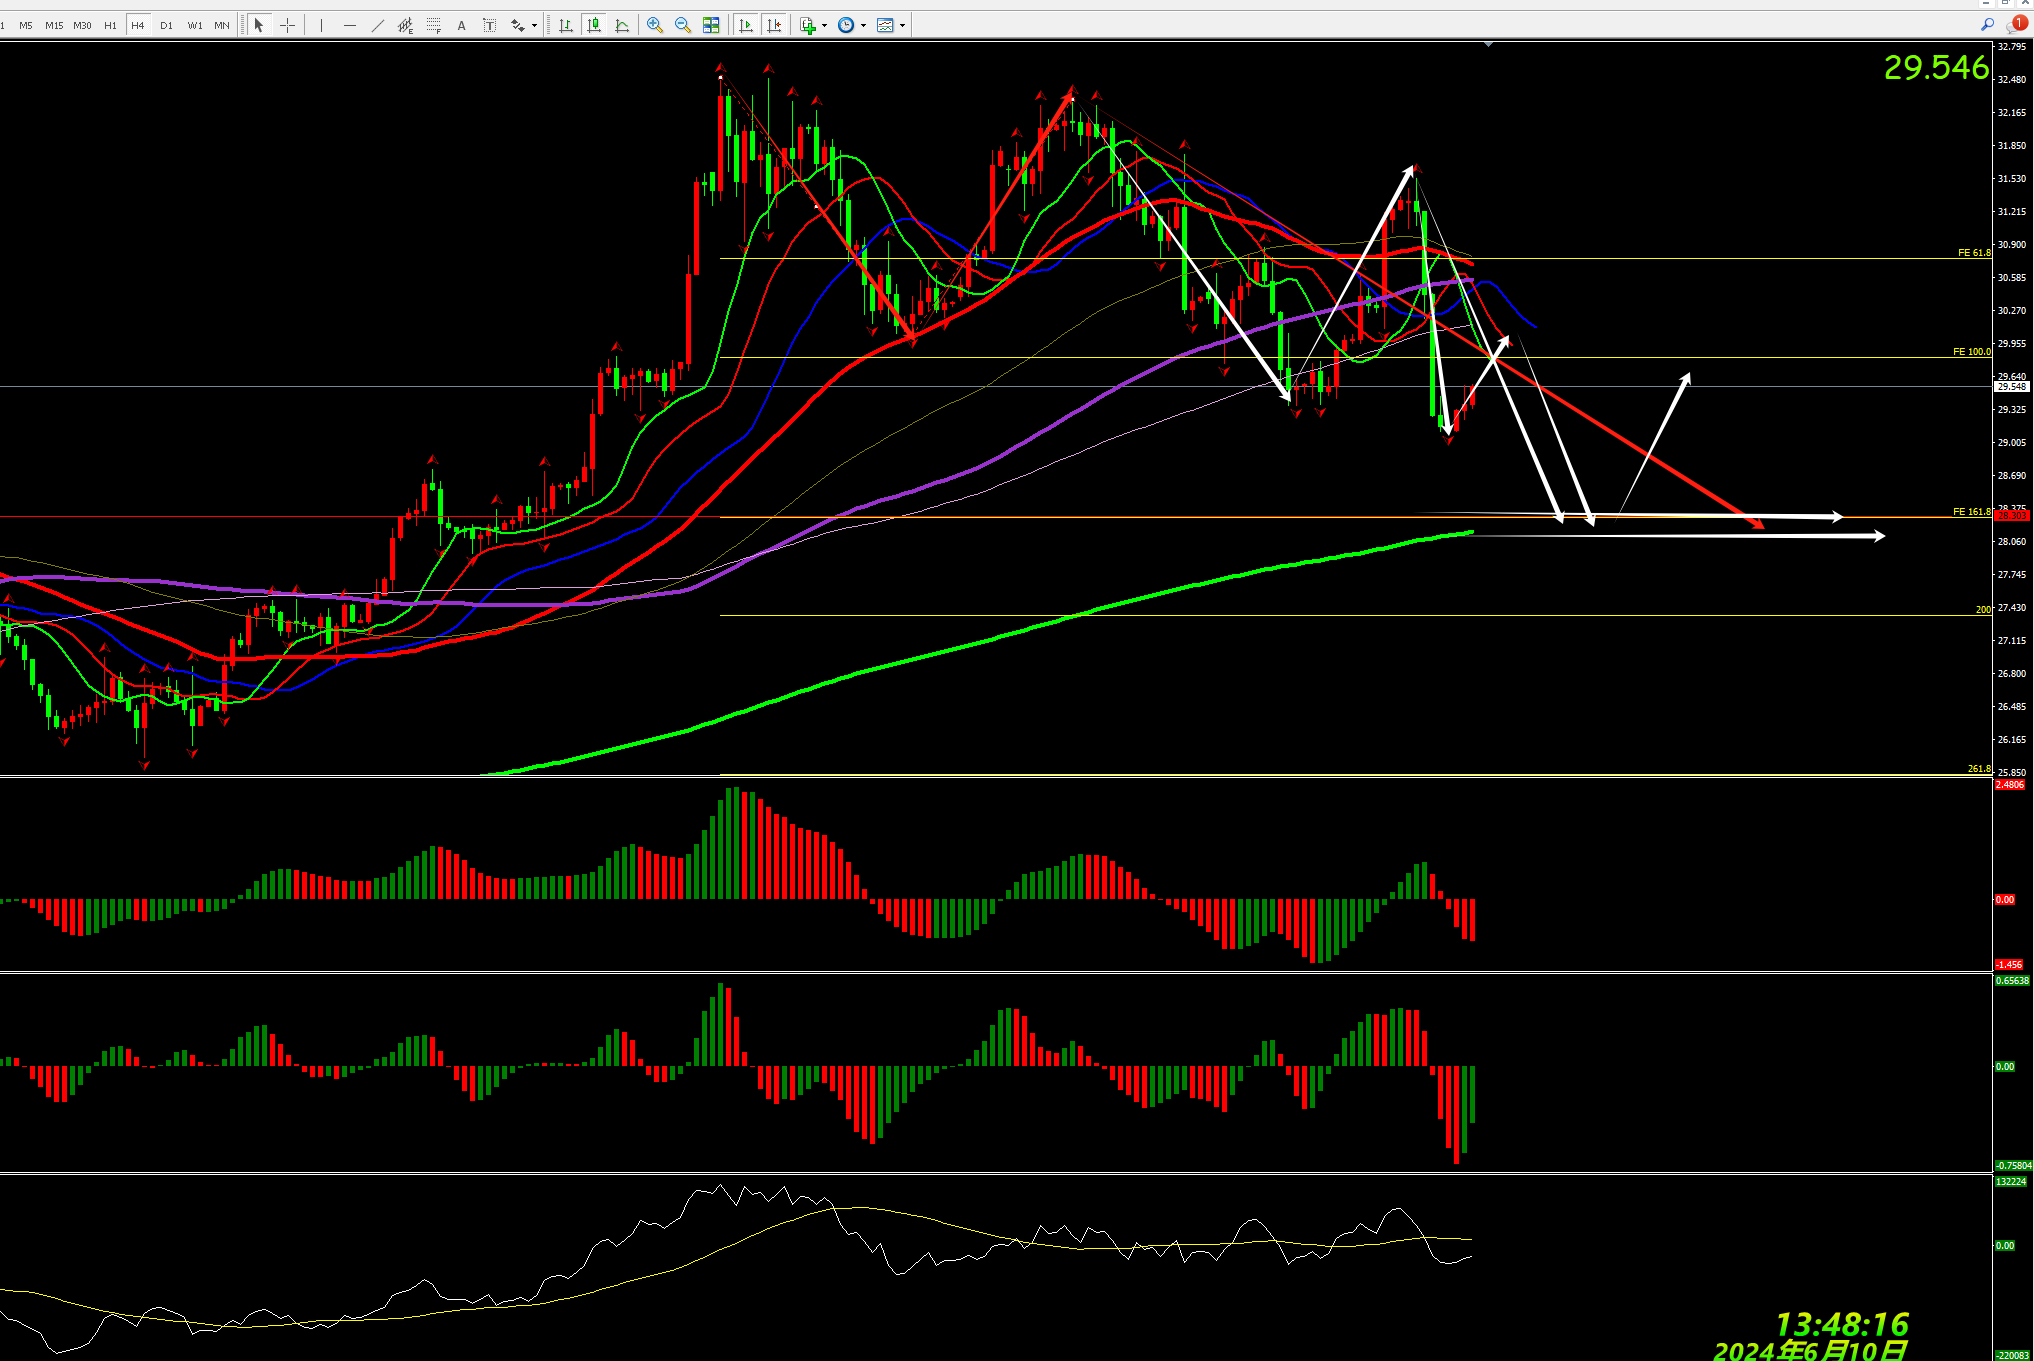The width and height of the screenshot is (2034, 1361).
Task: Select the Fibonacci retracement tool
Action: [433, 25]
